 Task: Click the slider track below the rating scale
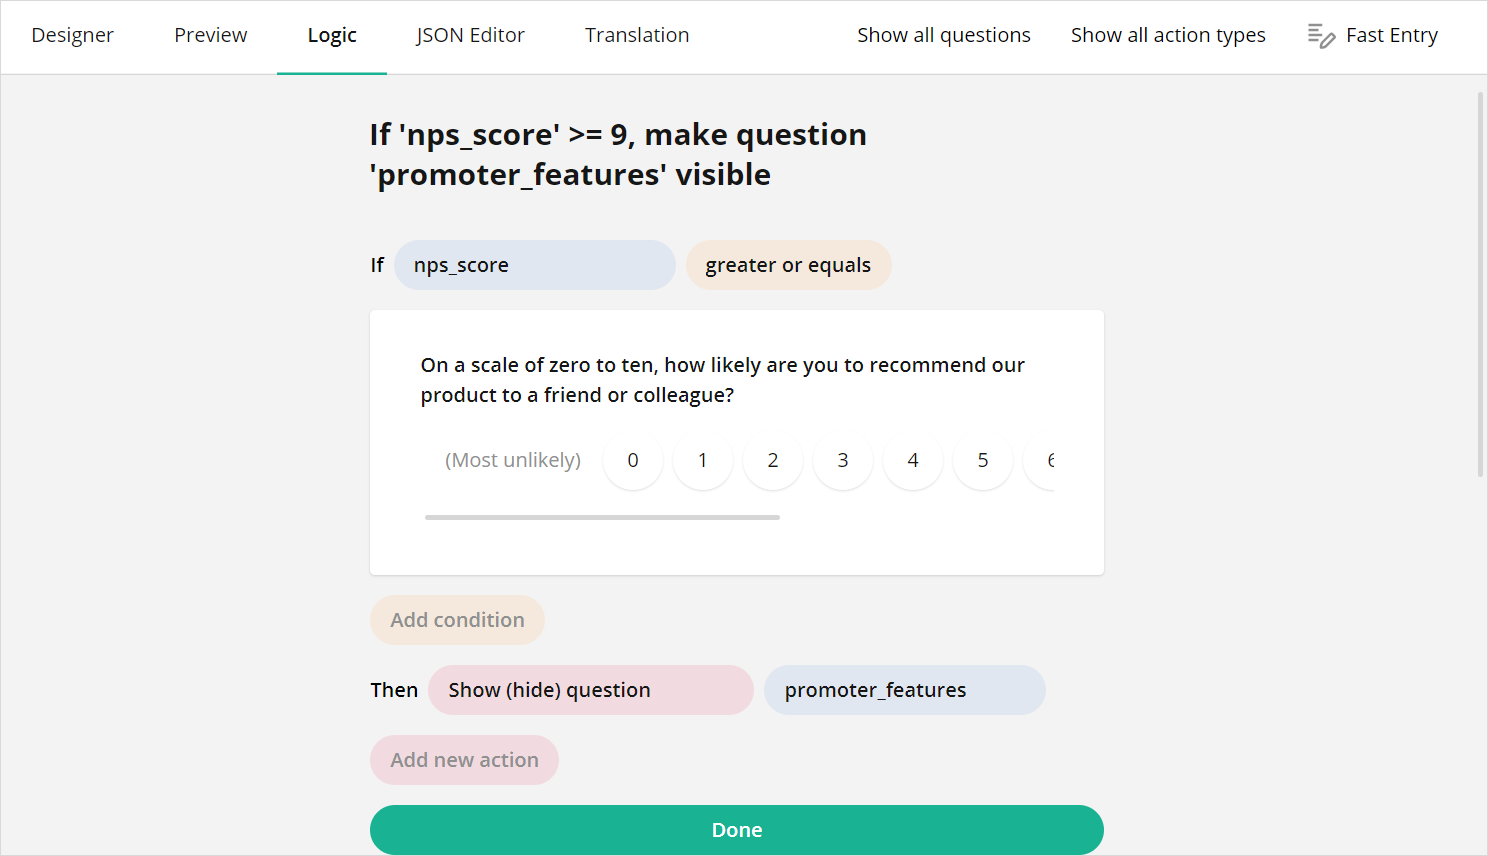click(x=600, y=517)
